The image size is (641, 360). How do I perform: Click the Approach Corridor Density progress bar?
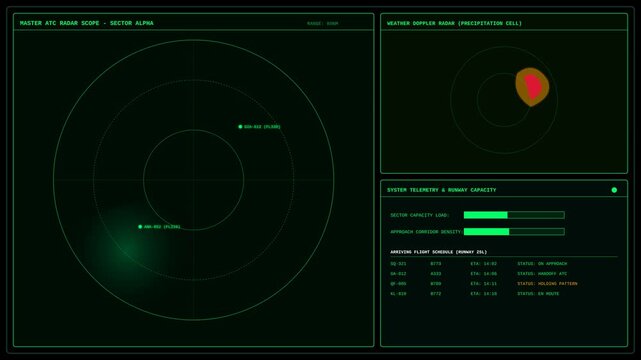(514, 232)
